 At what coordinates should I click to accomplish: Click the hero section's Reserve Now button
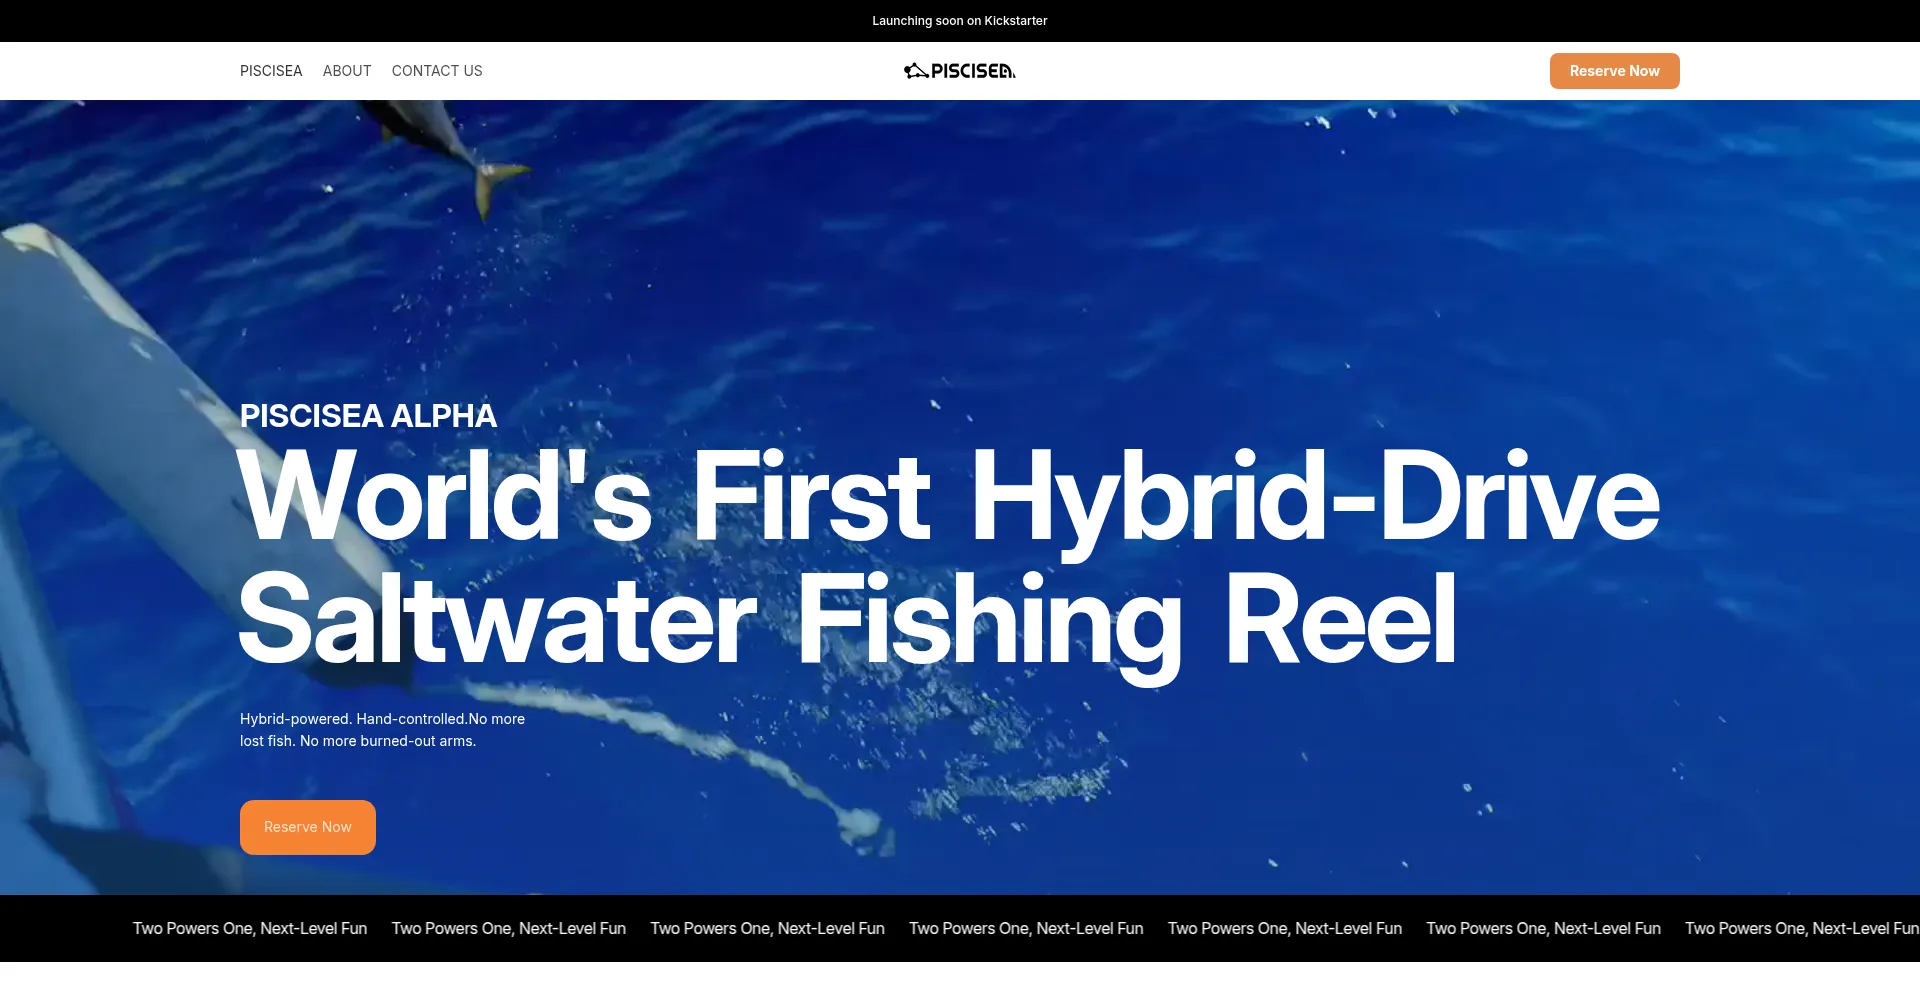(308, 827)
